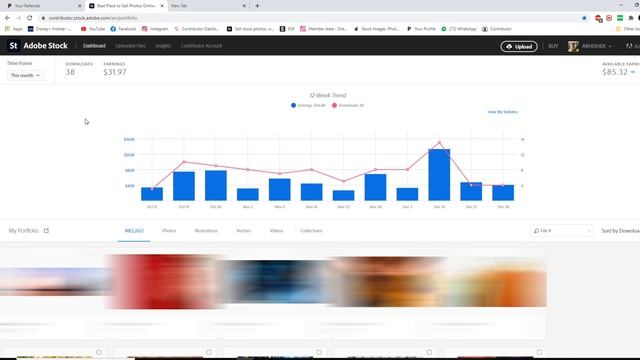Viewport: 640px width, 360px height.
Task: Click the green extension icon in the toolbar
Action: (x=620, y=18)
